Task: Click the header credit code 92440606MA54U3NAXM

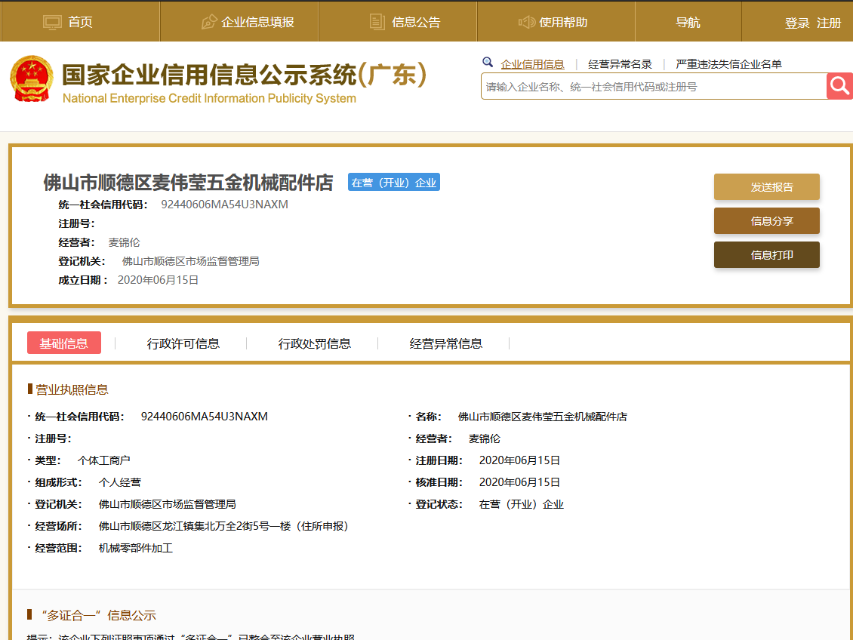Action: (x=225, y=205)
